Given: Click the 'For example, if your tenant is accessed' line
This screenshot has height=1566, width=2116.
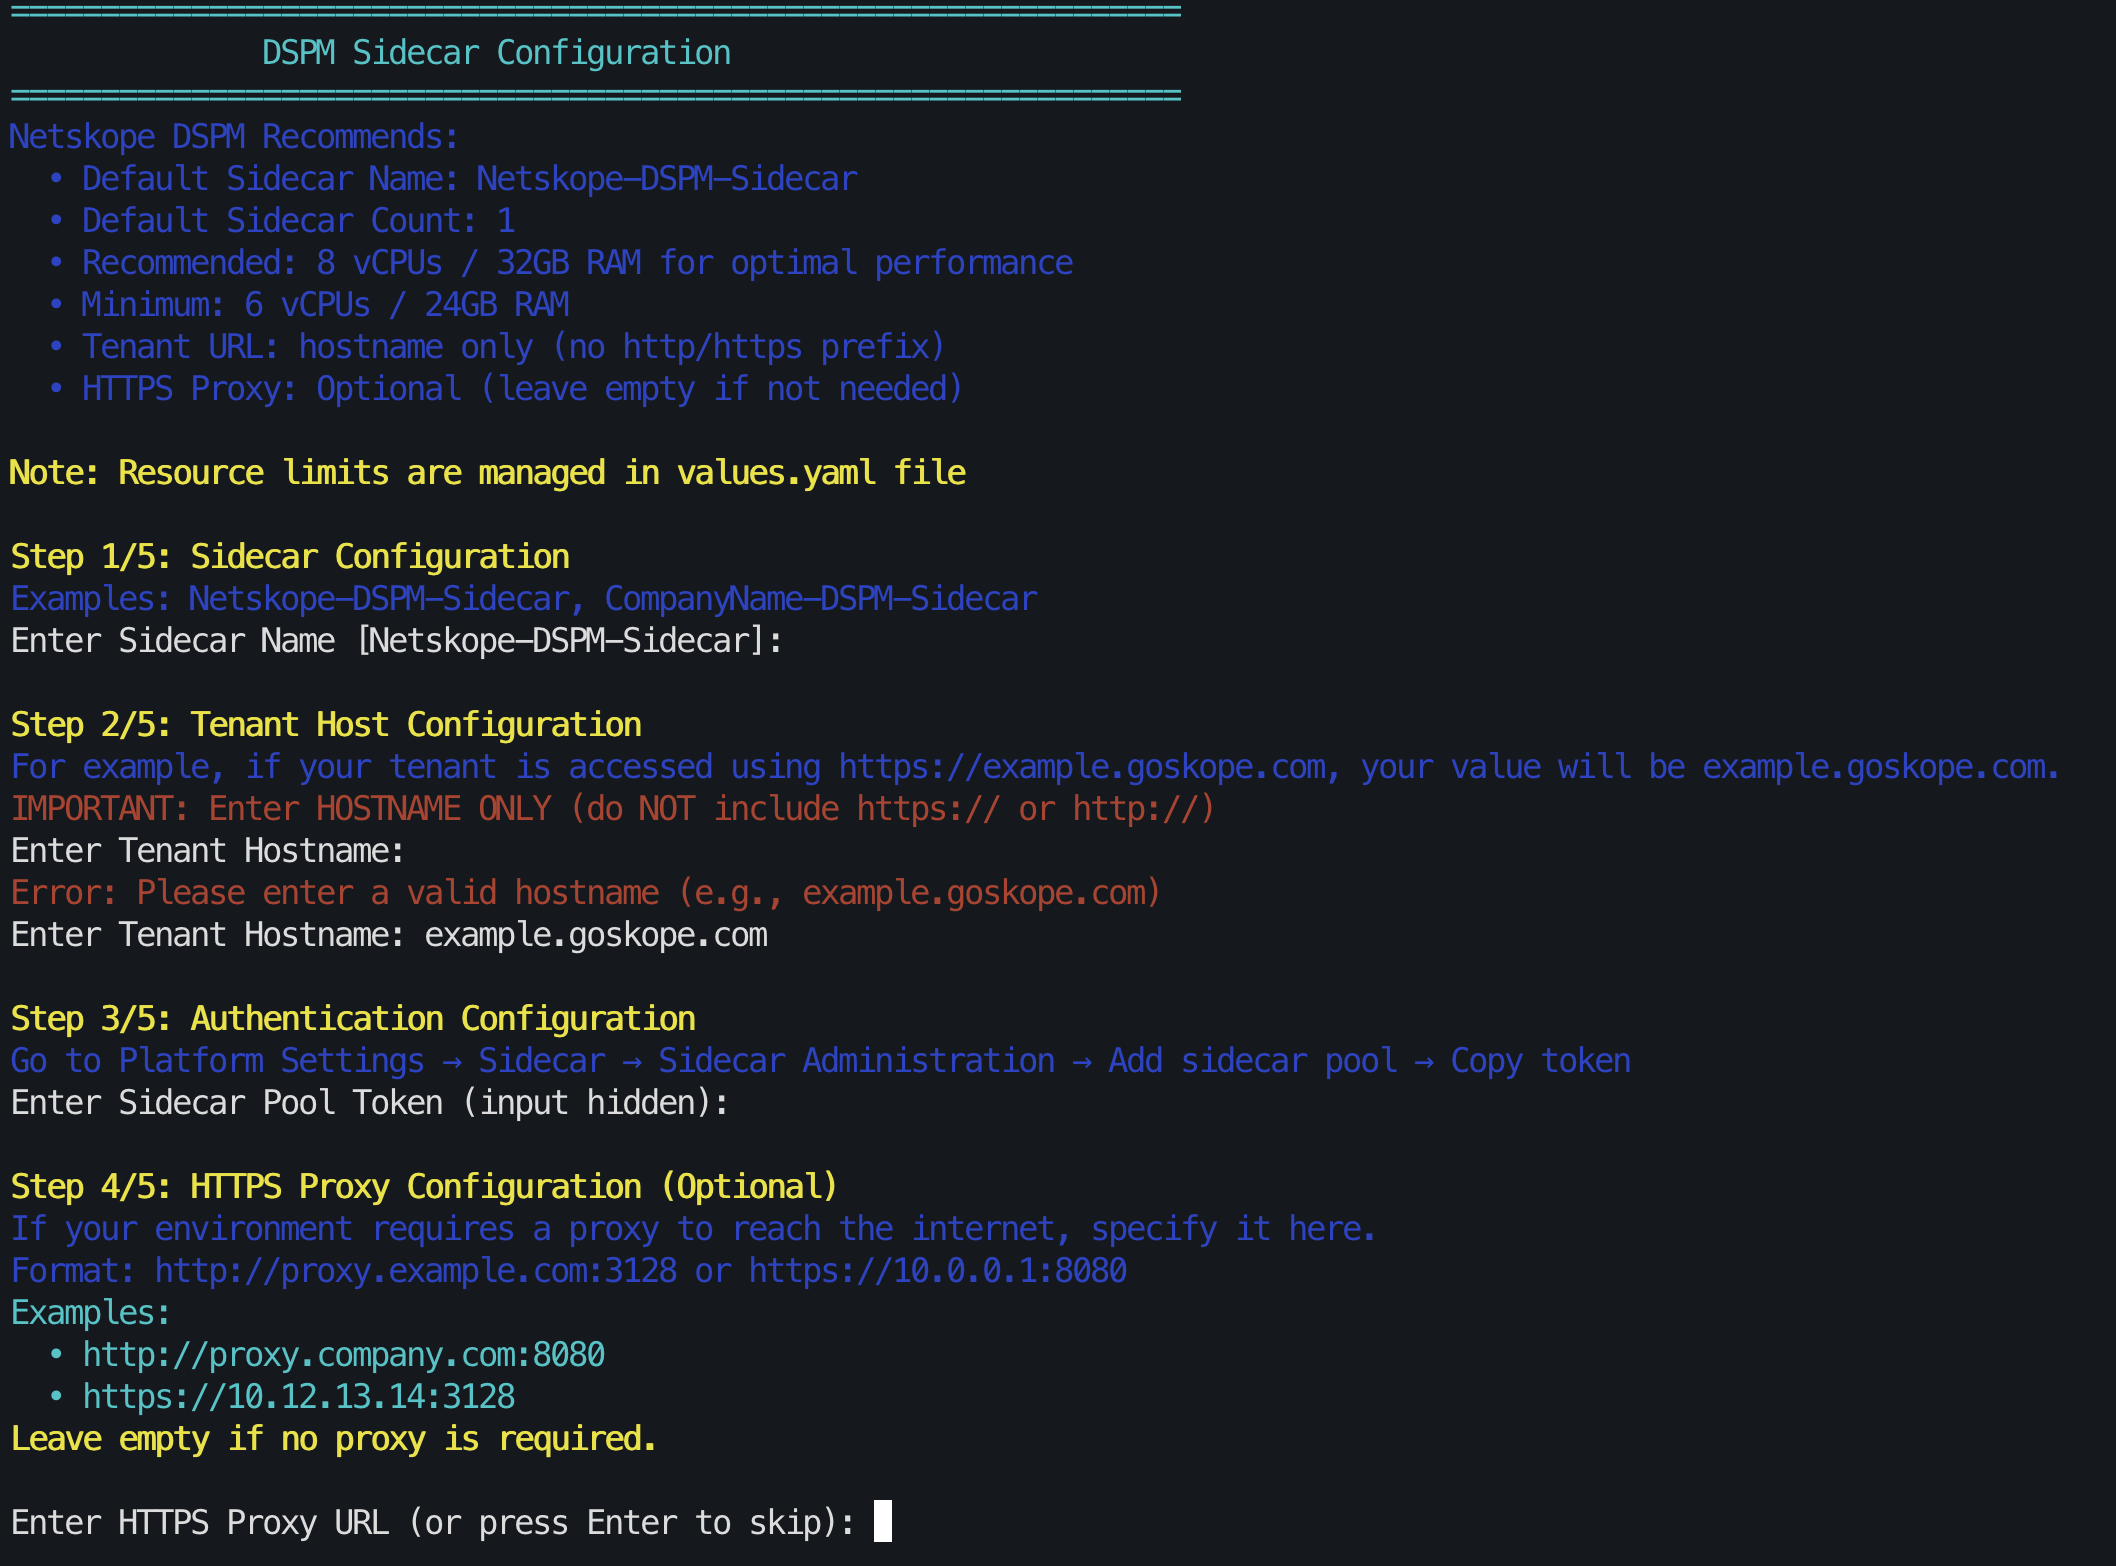Looking at the screenshot, I should (x=1035, y=766).
